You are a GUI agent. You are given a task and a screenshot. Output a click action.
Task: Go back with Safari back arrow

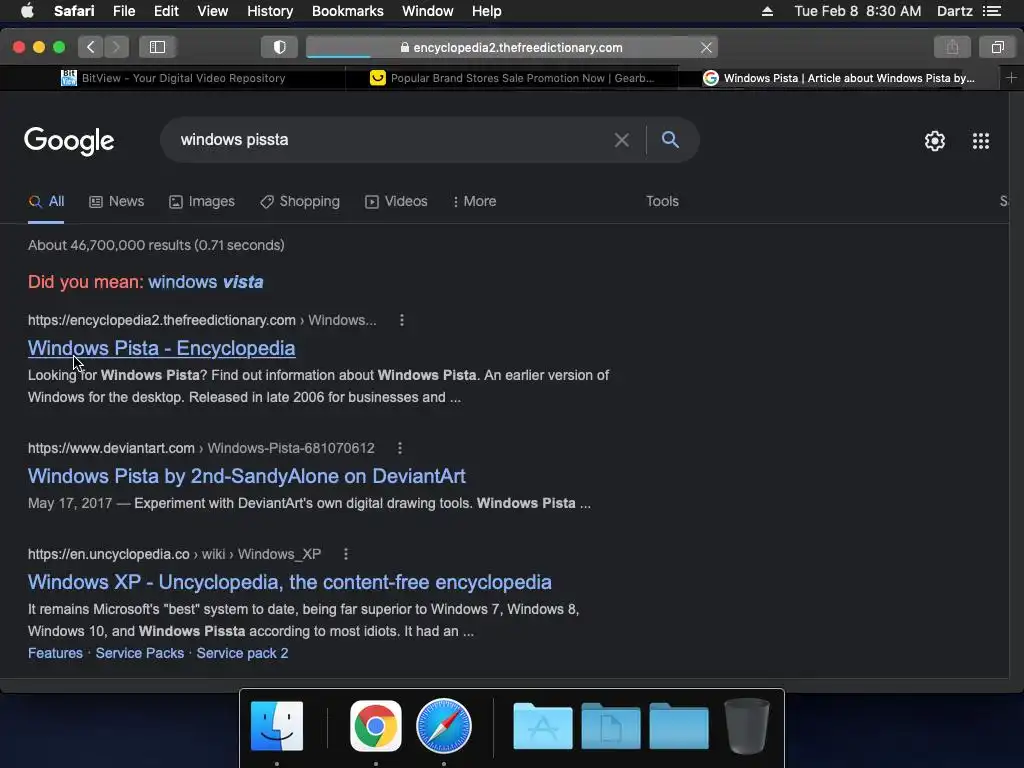(x=91, y=47)
